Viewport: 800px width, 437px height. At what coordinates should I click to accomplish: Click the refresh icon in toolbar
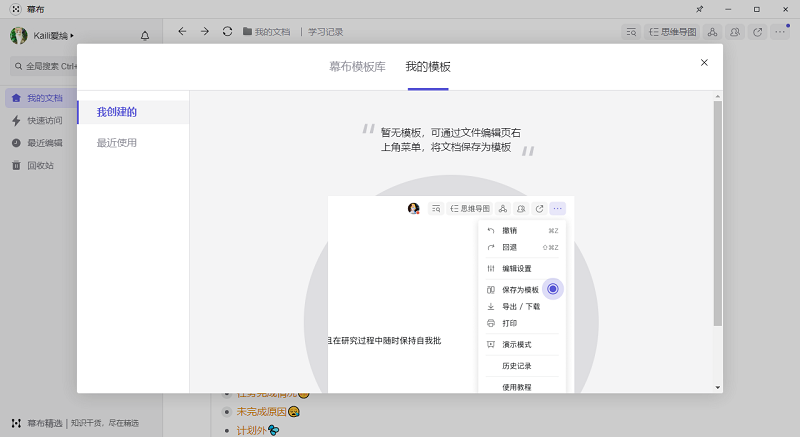[228, 31]
